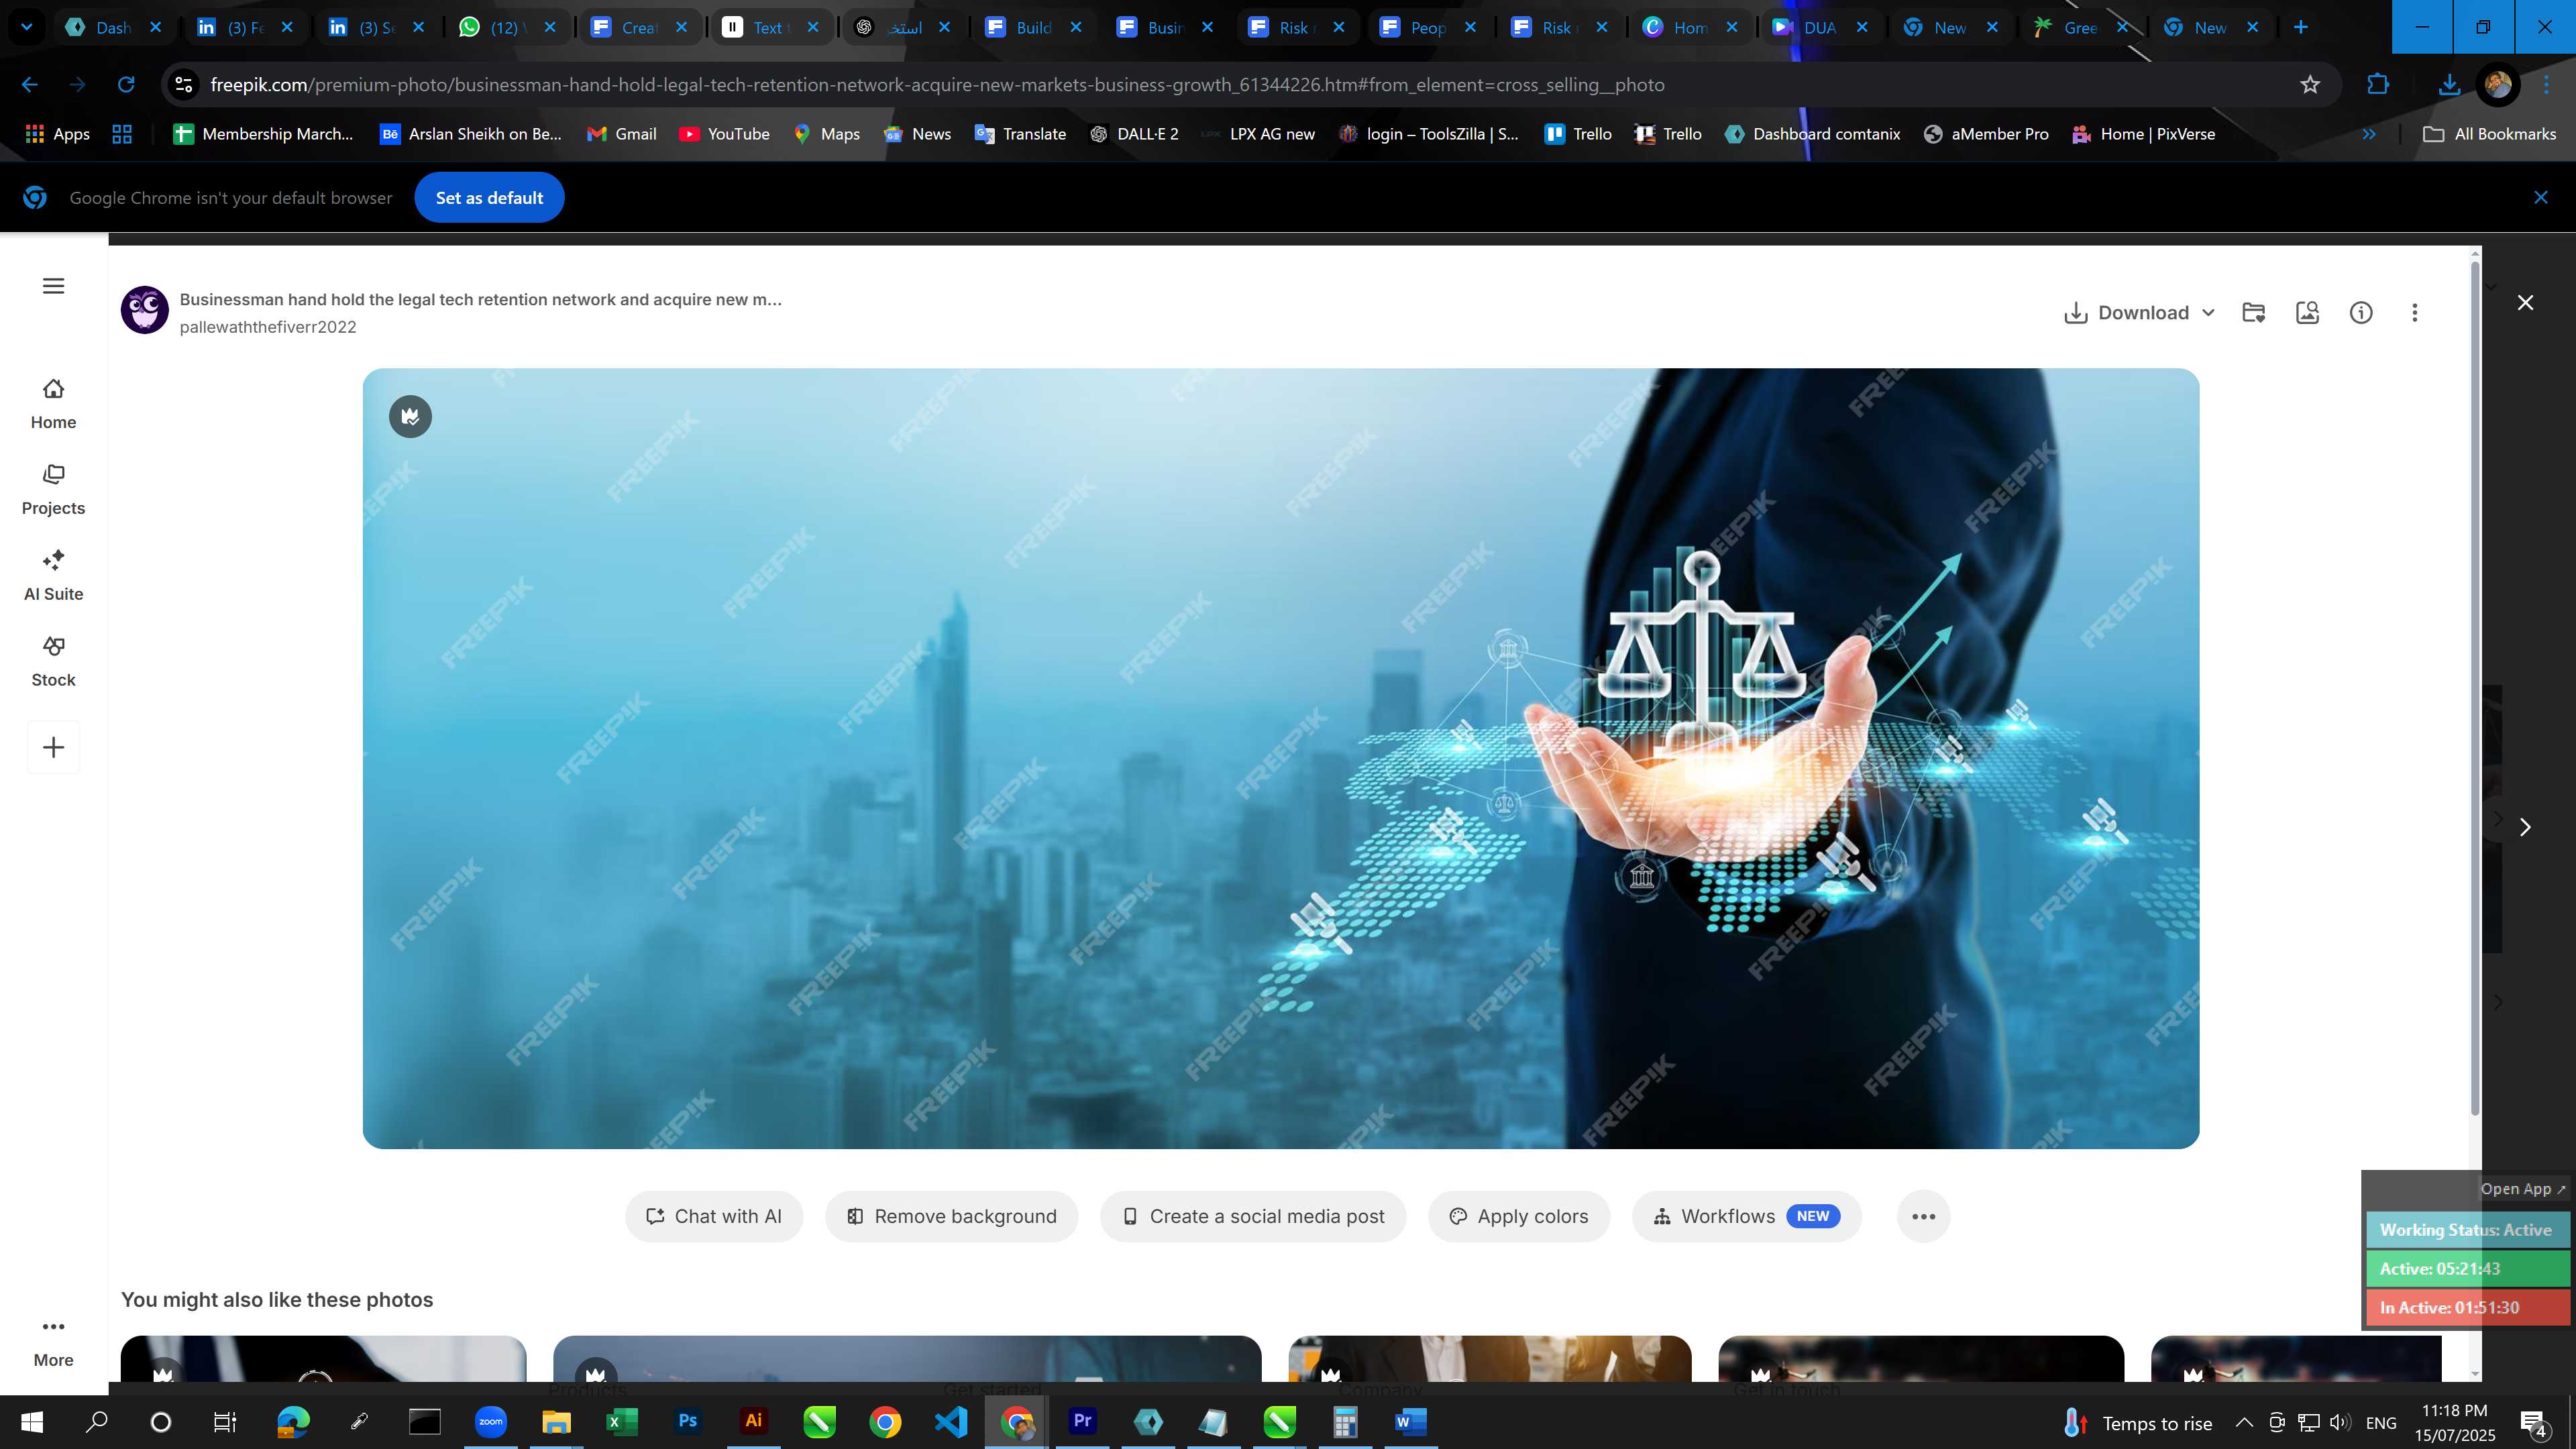Click Create a social media post
The width and height of the screenshot is (2576, 1449).
tap(1253, 1216)
